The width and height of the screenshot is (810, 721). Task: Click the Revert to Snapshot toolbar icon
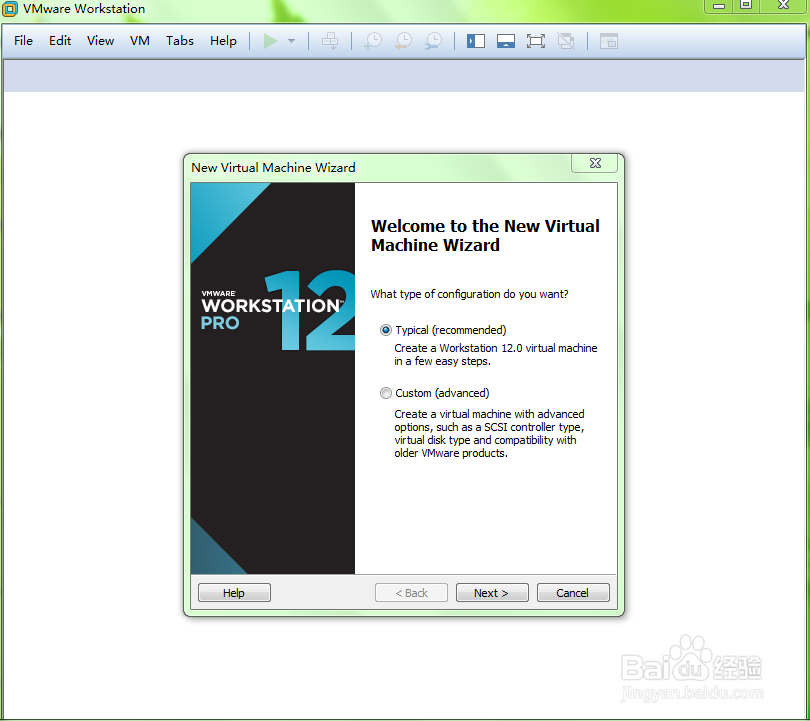[403, 41]
